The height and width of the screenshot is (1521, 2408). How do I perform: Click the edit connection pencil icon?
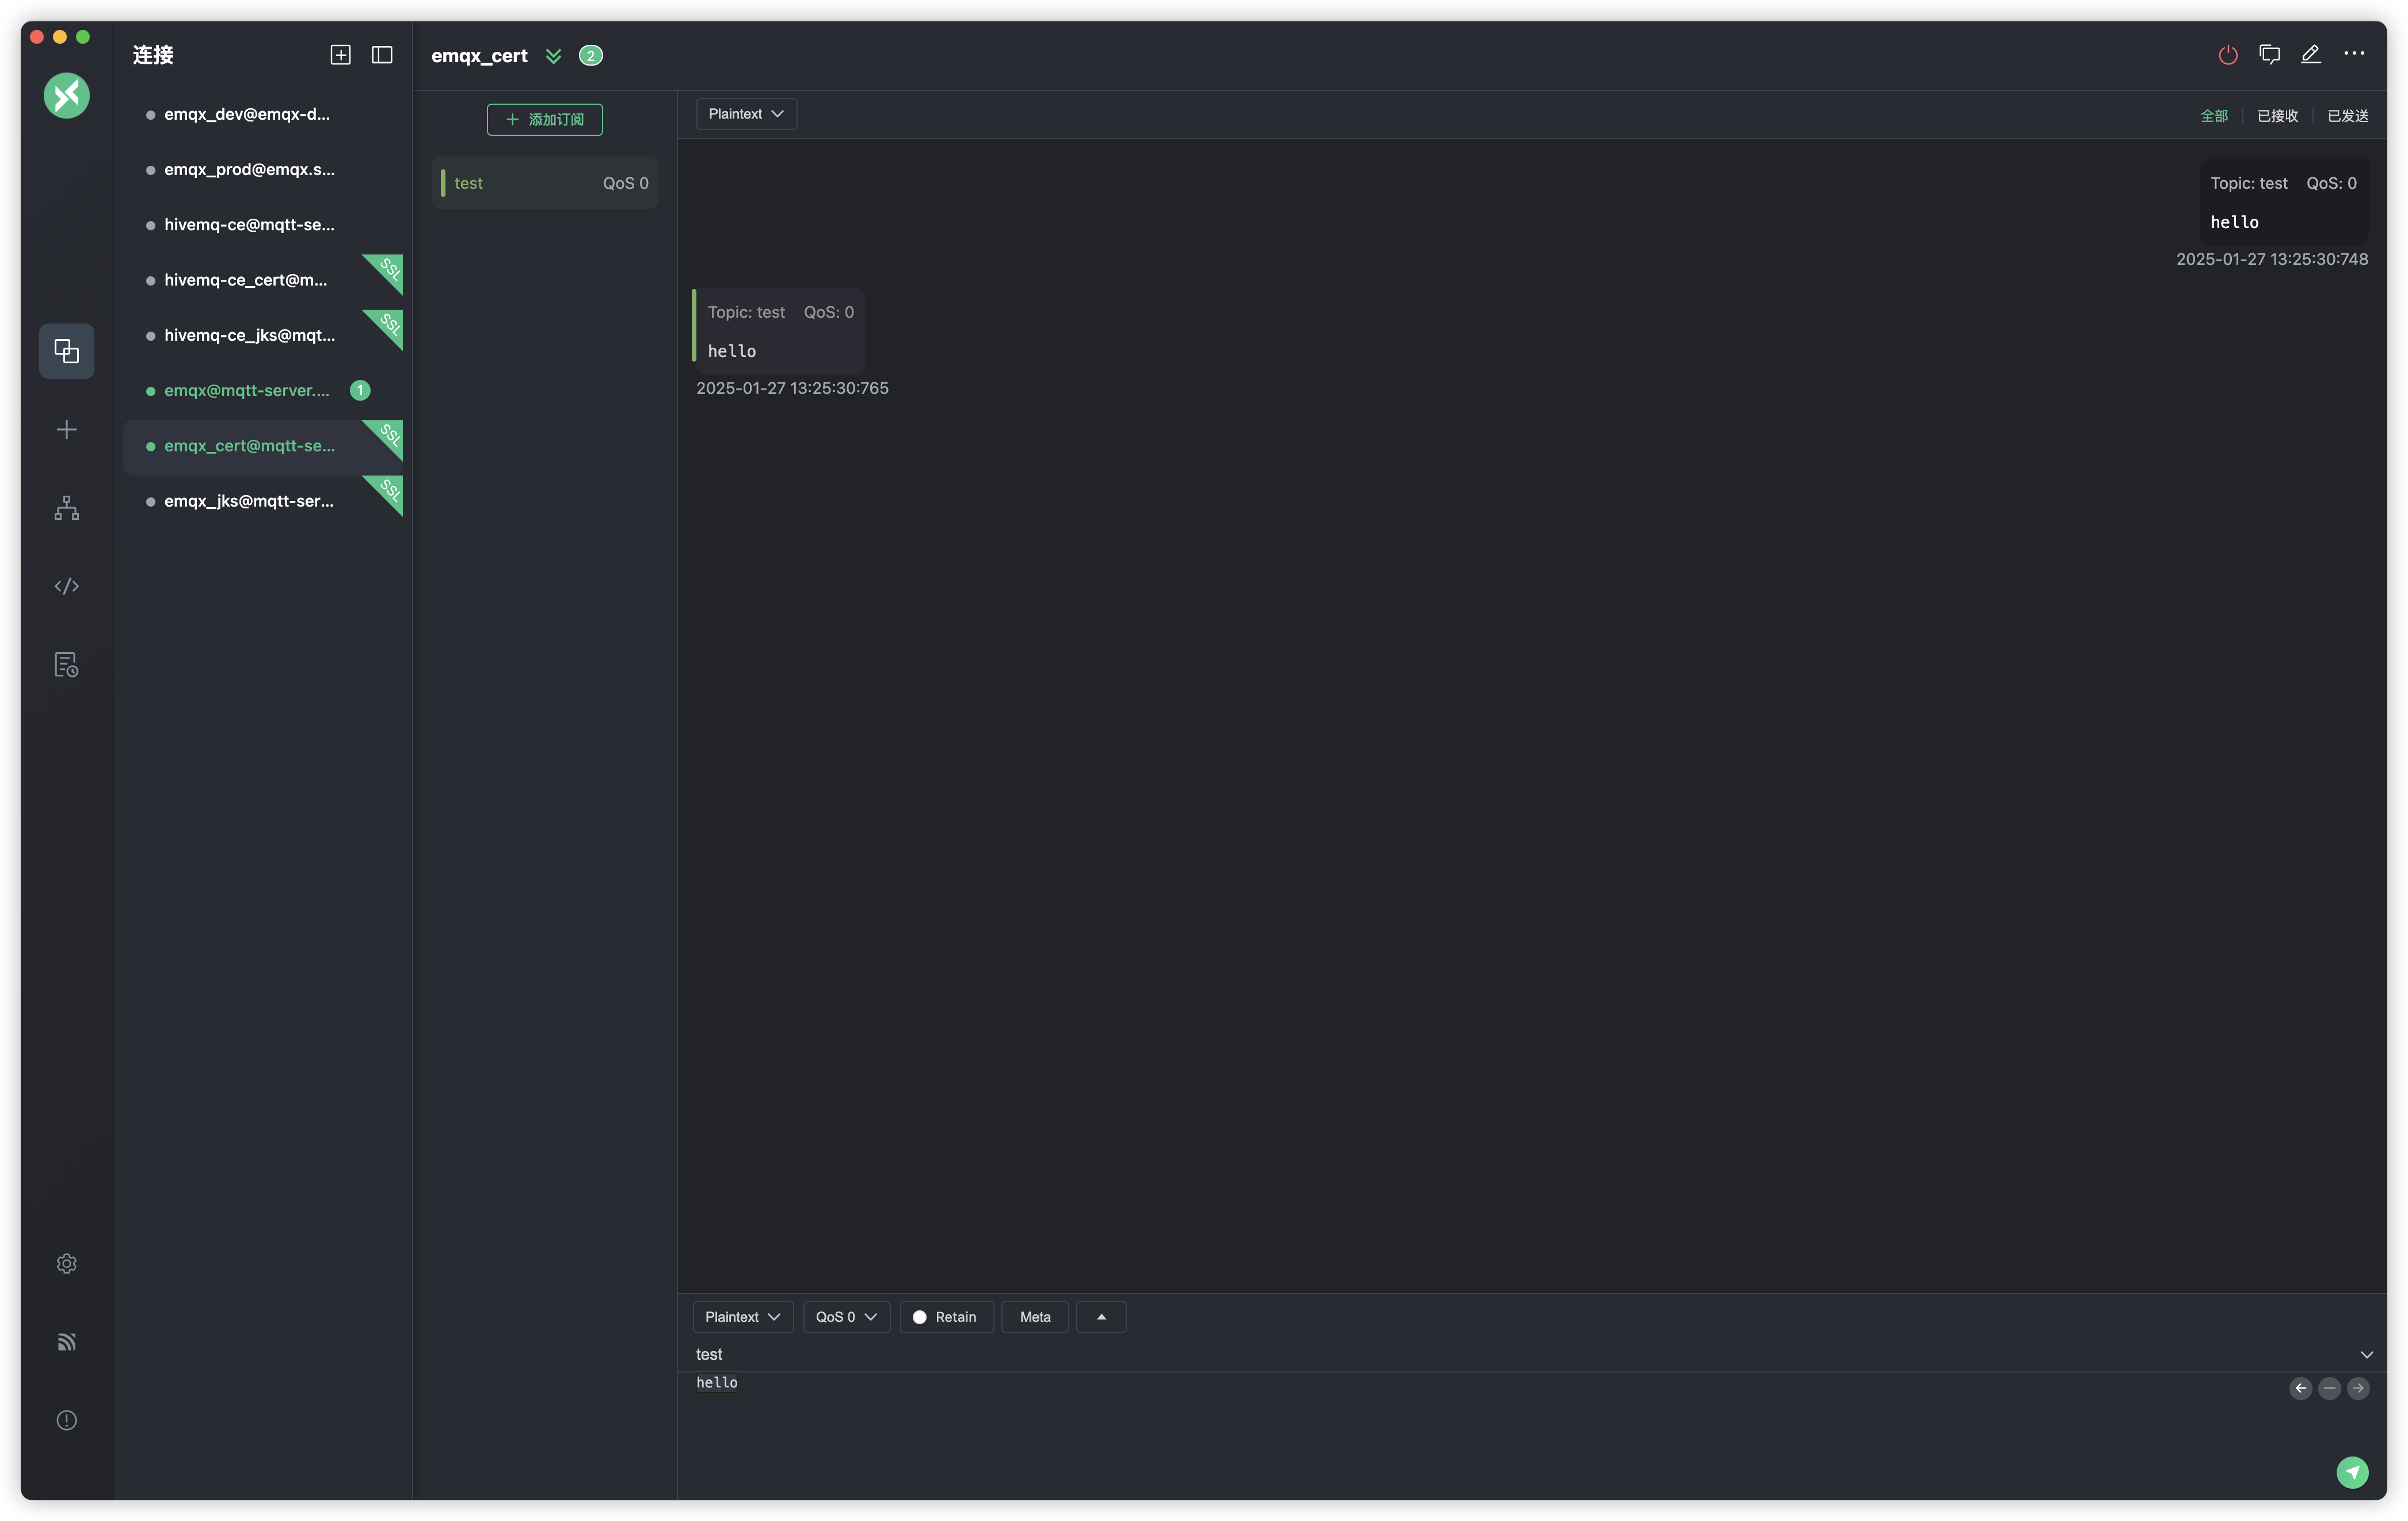click(2311, 55)
